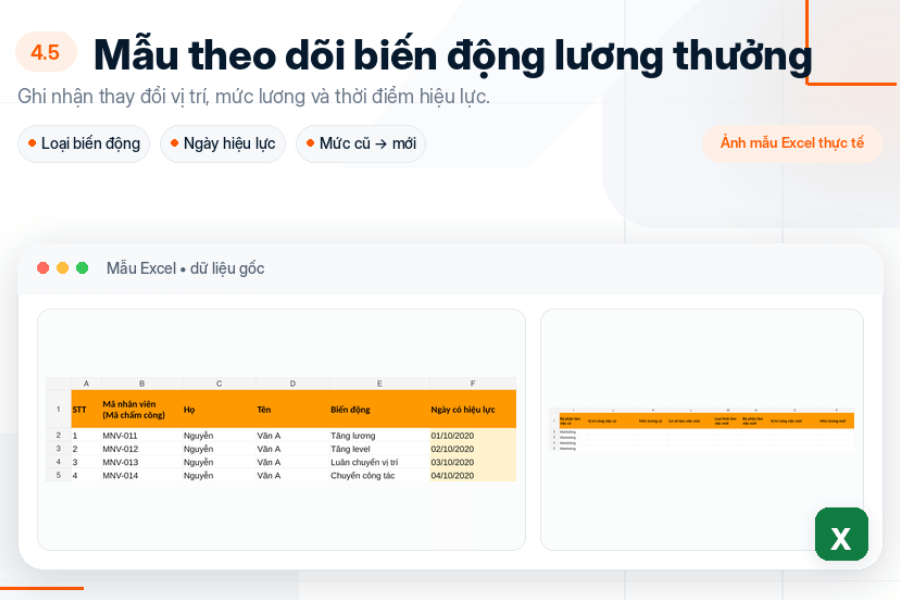The height and width of the screenshot is (600, 900).
Task: Click 'Nguyễn' in the MNV-011 row
Action: [x=219, y=436]
